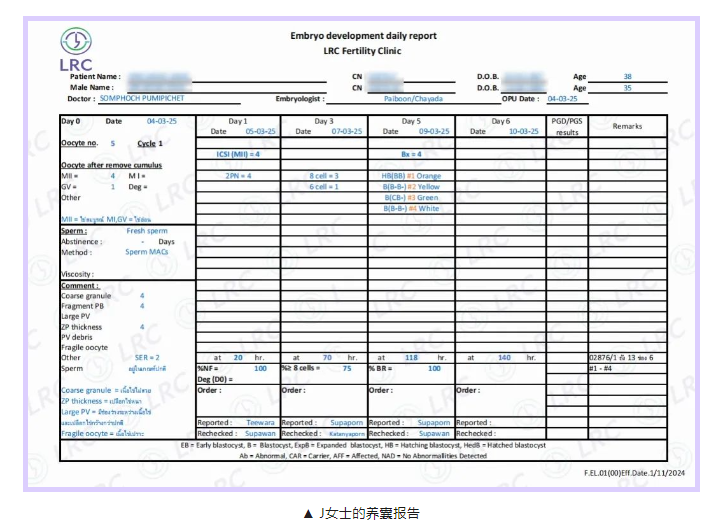This screenshot has height=530, width=709.
Task: Click the 'Oocyte no.' label
Action: [80, 143]
